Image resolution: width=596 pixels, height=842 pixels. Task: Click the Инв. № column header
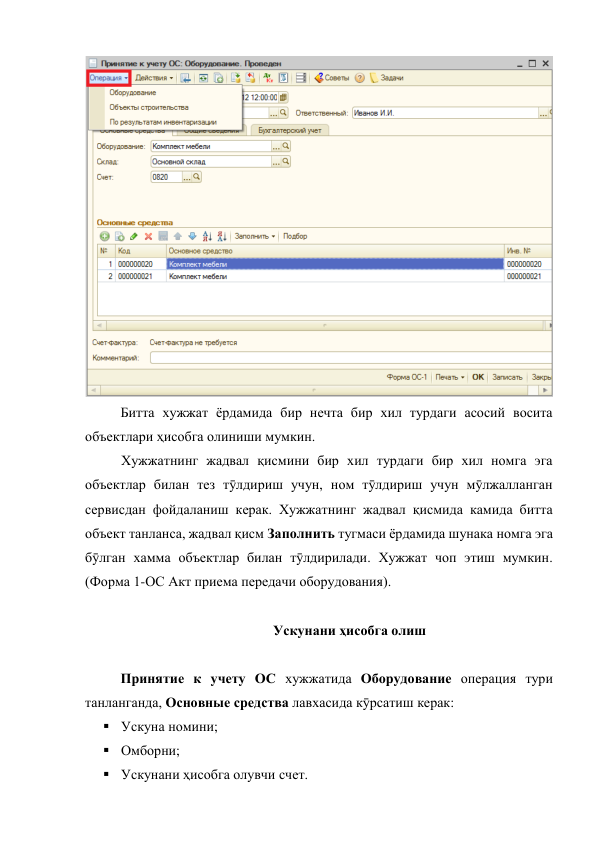pyautogui.click(x=528, y=251)
